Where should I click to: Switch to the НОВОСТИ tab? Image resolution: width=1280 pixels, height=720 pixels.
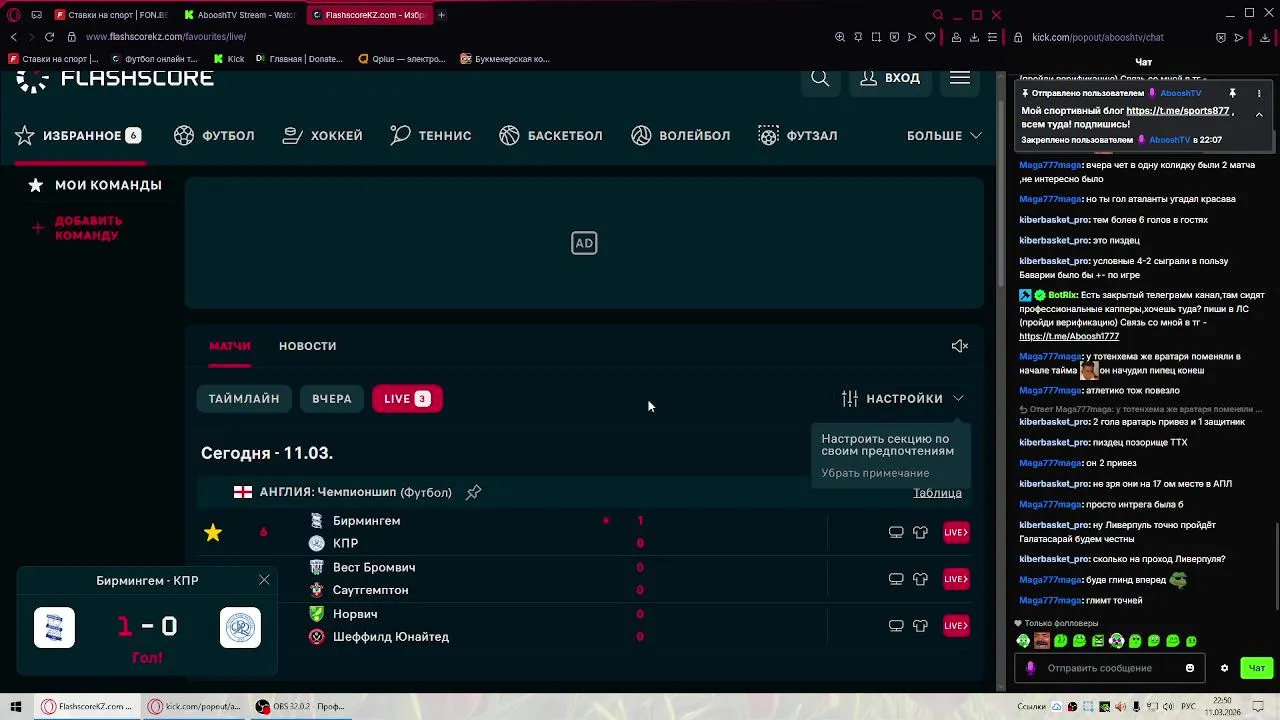[x=307, y=346]
